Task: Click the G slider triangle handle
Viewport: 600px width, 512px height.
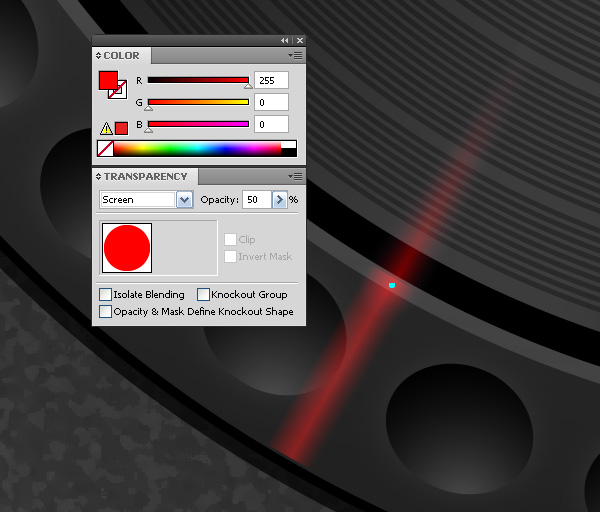Action: (x=148, y=108)
